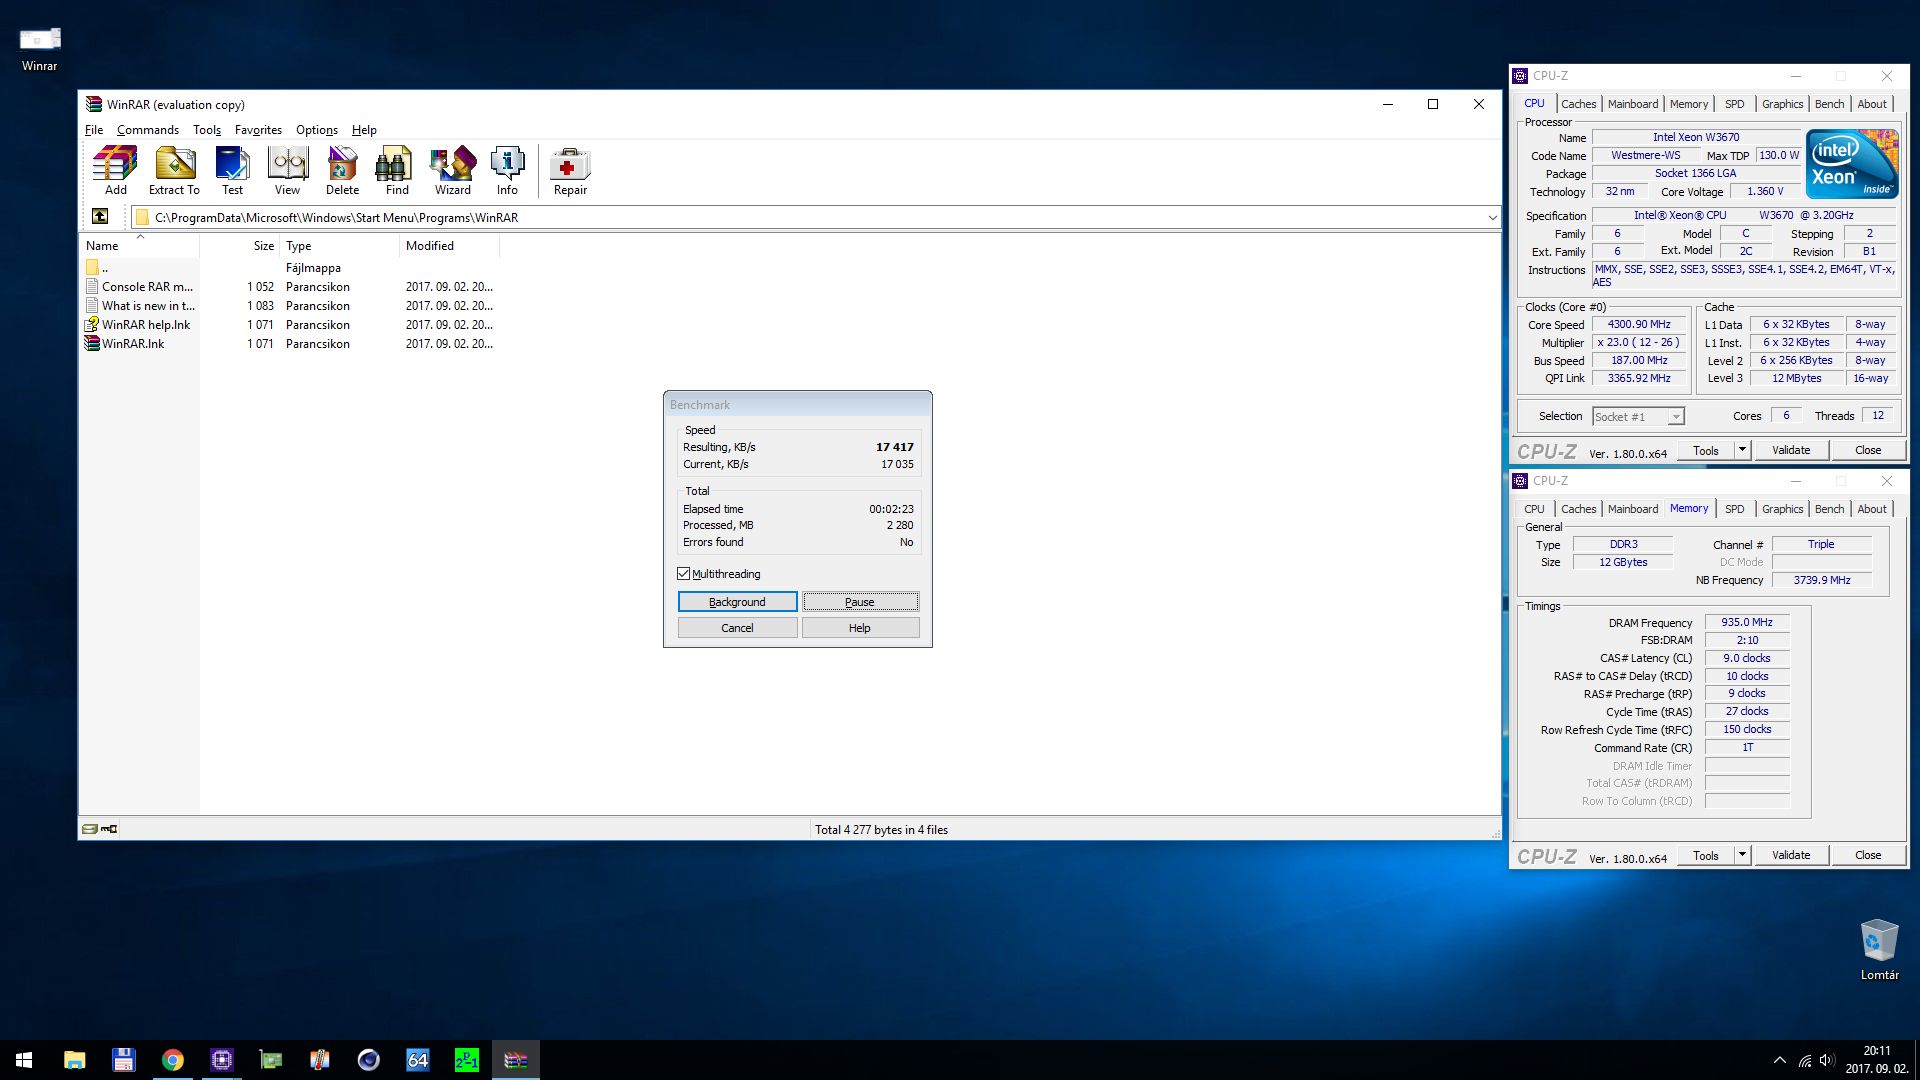Open the Help menu in WinRAR
The image size is (1920, 1080).
364,130
